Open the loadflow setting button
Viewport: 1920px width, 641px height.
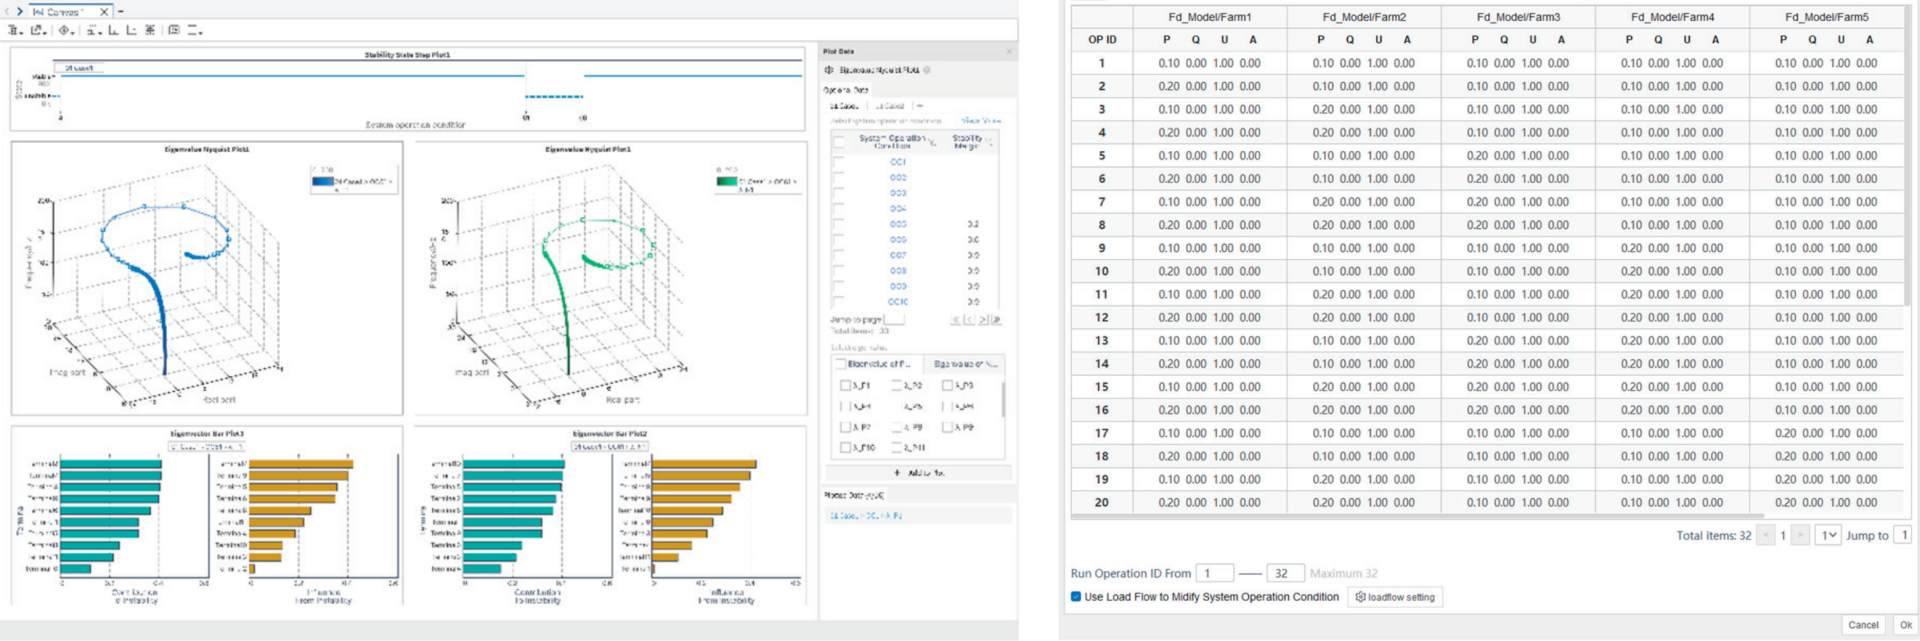1395,597
